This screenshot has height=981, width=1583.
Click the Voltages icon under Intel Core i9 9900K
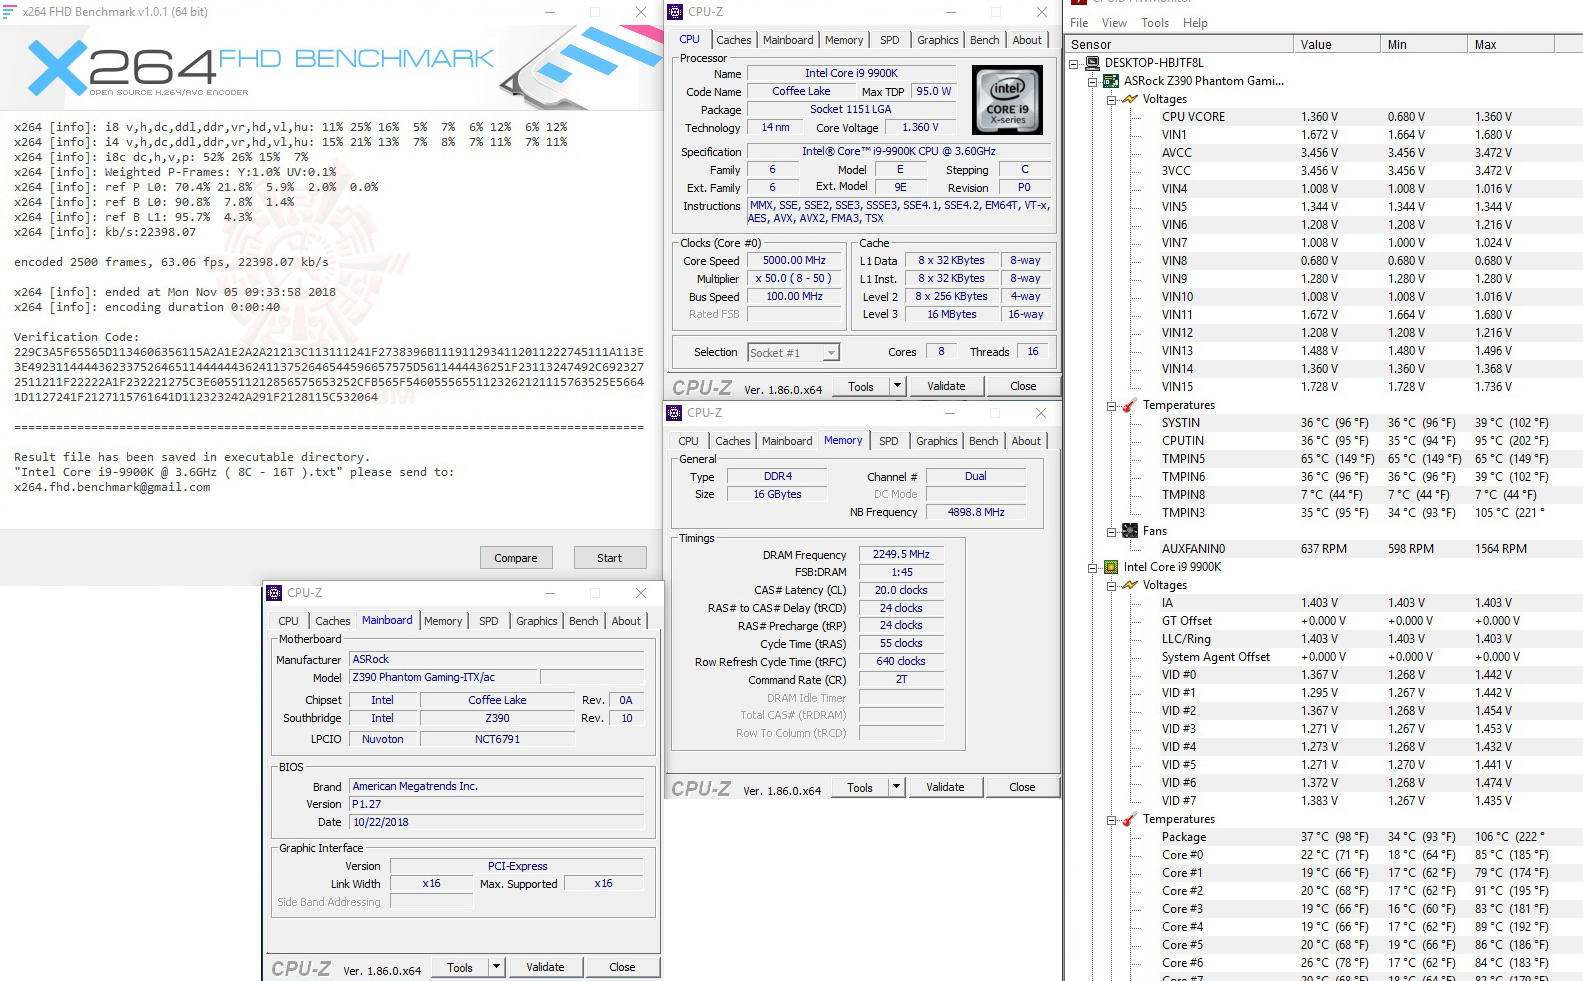tap(1130, 585)
